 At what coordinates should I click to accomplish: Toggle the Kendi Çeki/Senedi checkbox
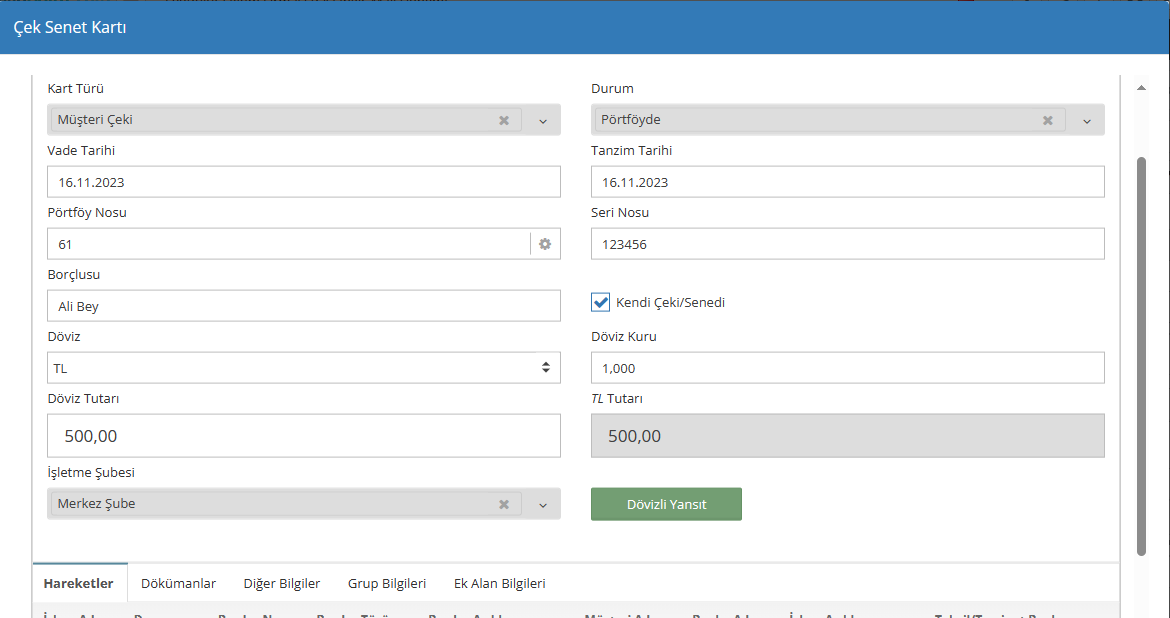(x=601, y=302)
